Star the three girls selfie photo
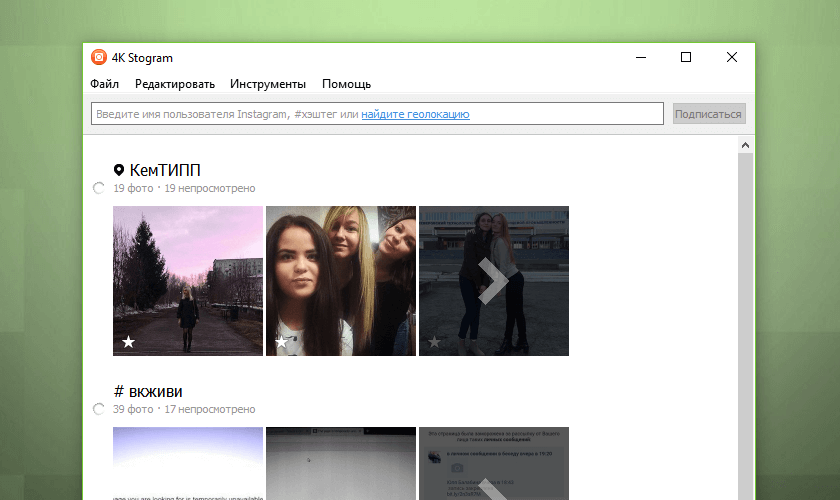The height and width of the screenshot is (500, 840). 281,341
